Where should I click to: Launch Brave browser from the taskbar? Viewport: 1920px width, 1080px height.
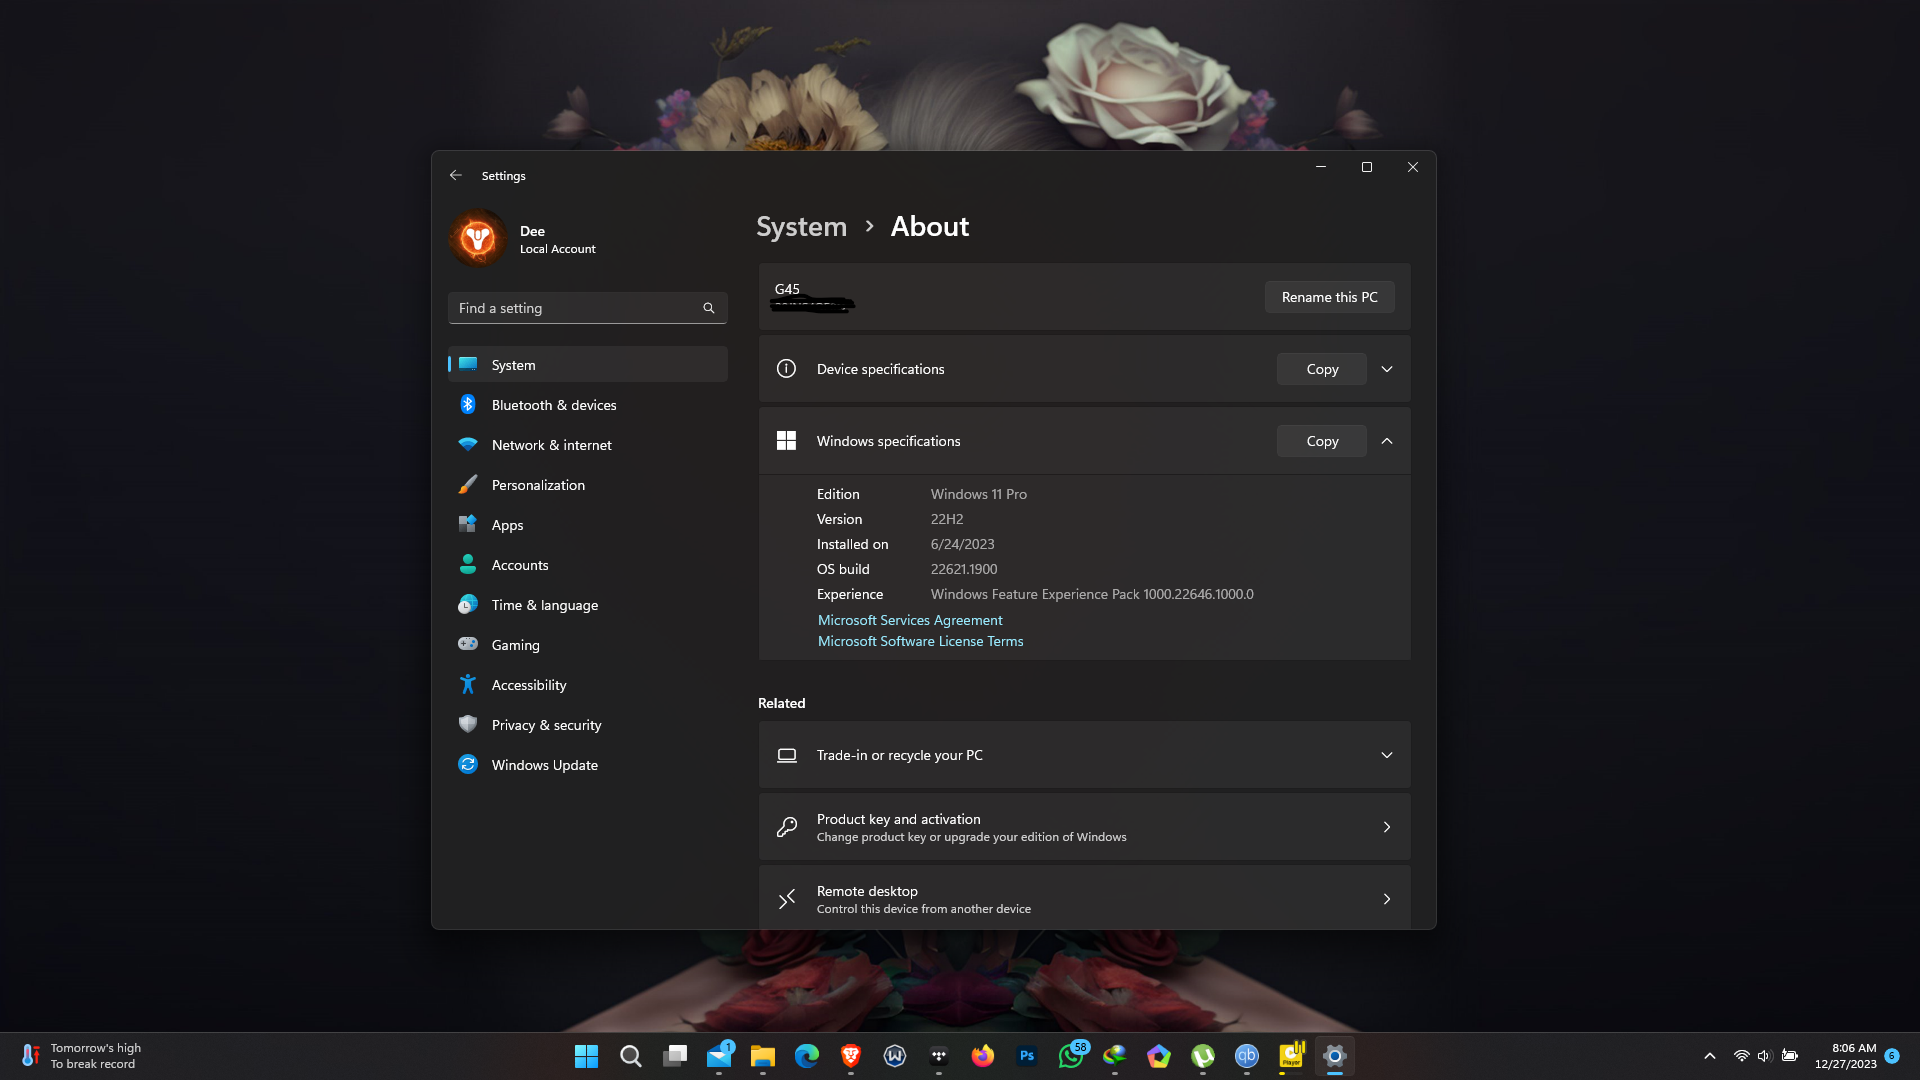[x=851, y=1056]
